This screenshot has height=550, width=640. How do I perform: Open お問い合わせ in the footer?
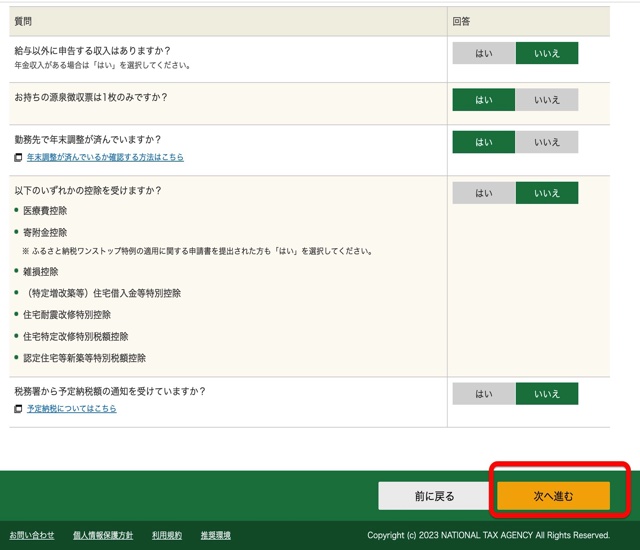tap(32, 535)
